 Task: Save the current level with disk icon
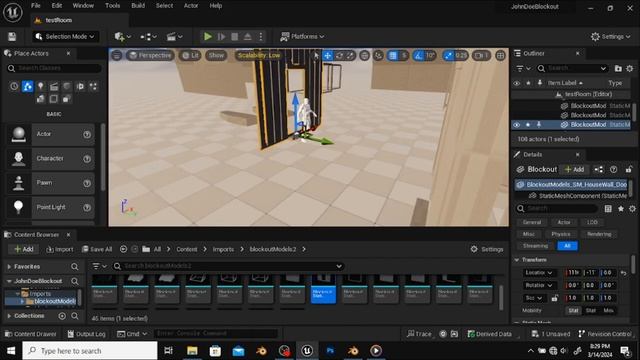coord(12,37)
